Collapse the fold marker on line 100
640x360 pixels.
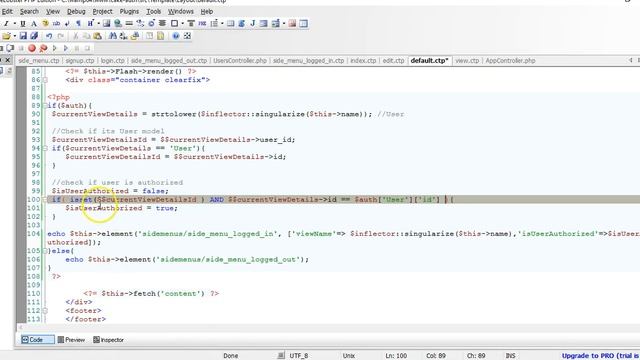coord(45,200)
